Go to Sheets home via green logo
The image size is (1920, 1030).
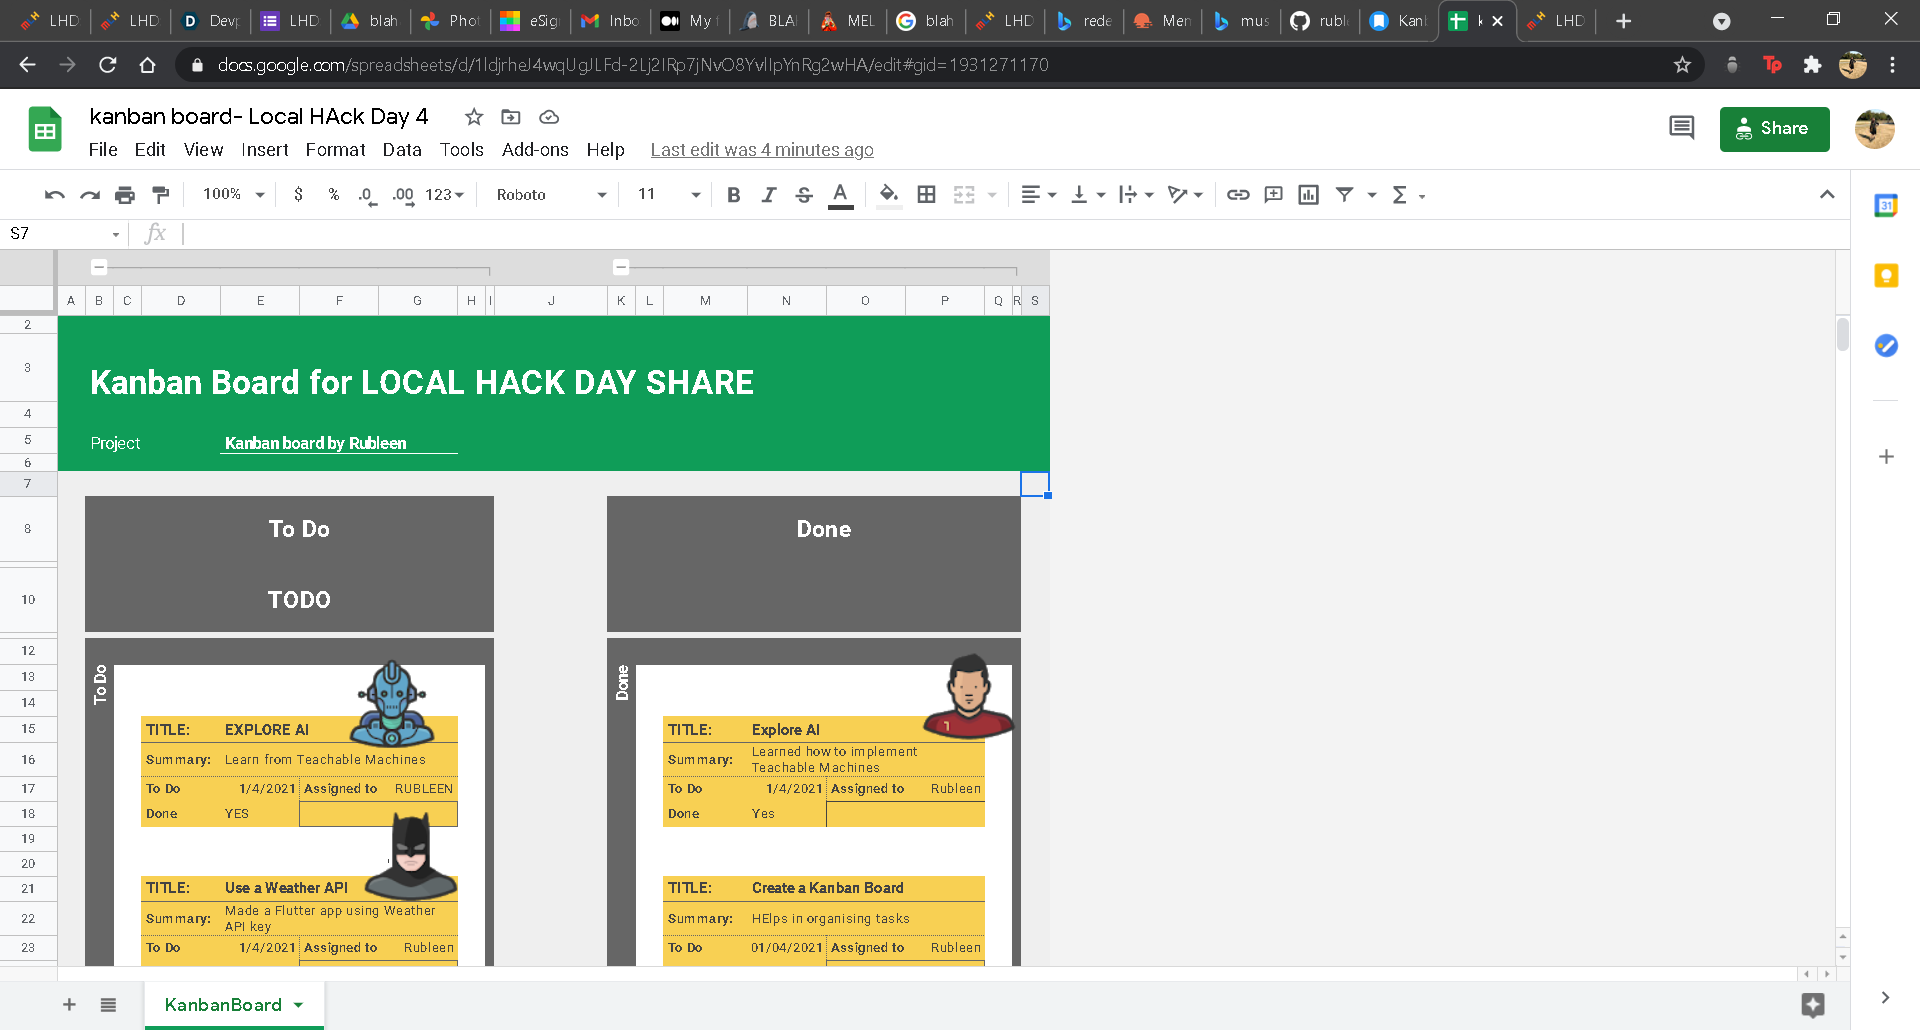pyautogui.click(x=45, y=129)
